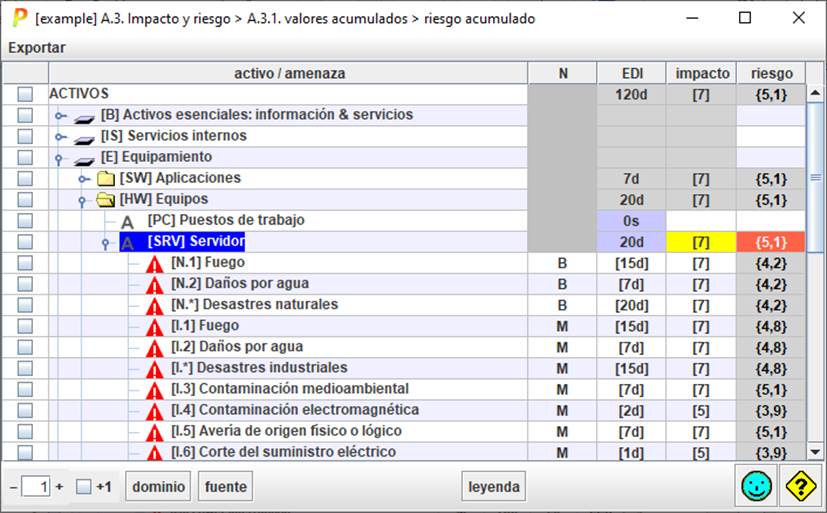Click the folder icon next to [SW] Aplicaciones
This screenshot has width=827, height=513.
(x=106, y=179)
